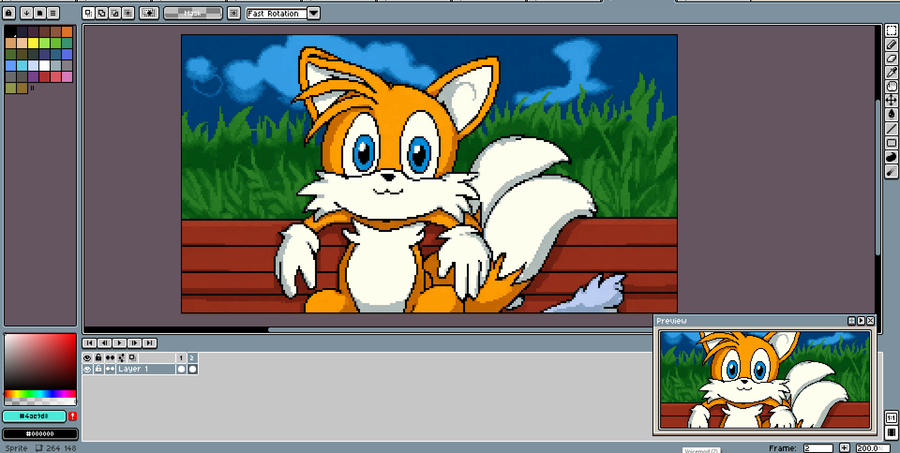Open the palette sort and gradients menu
Image resolution: width=900 pixels, height=453 pixels.
pyautogui.click(x=26, y=13)
